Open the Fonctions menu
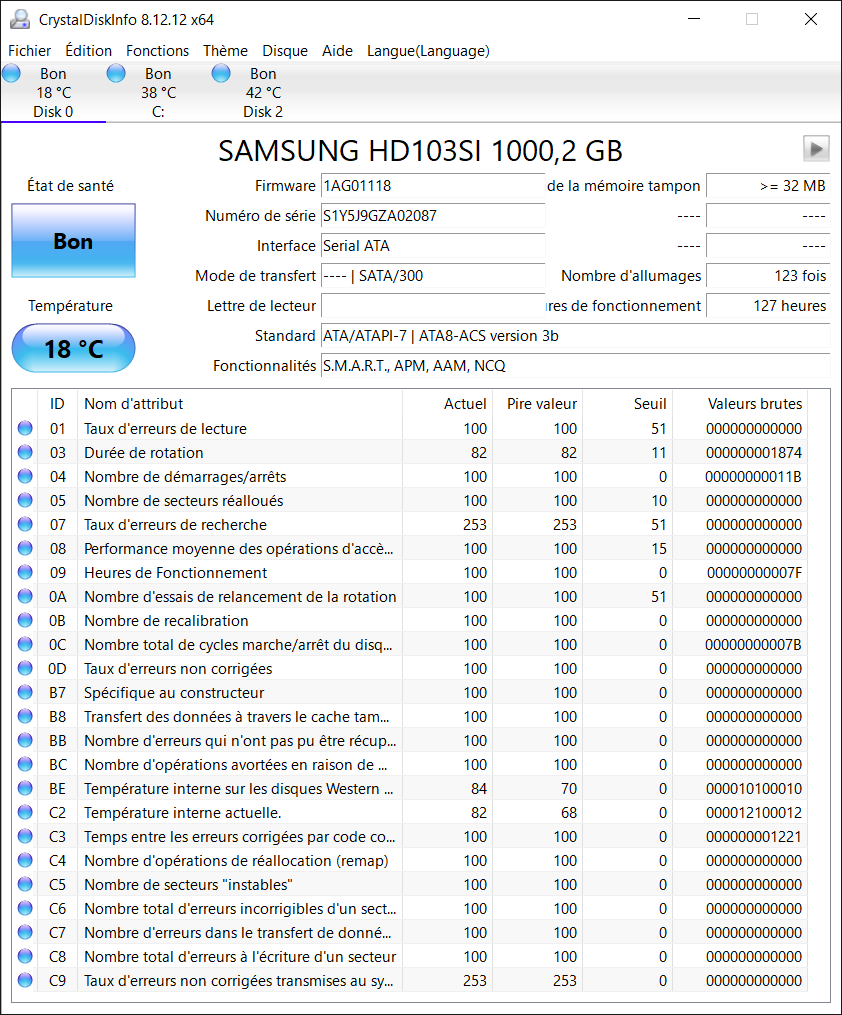This screenshot has width=842, height=1015. (x=157, y=50)
